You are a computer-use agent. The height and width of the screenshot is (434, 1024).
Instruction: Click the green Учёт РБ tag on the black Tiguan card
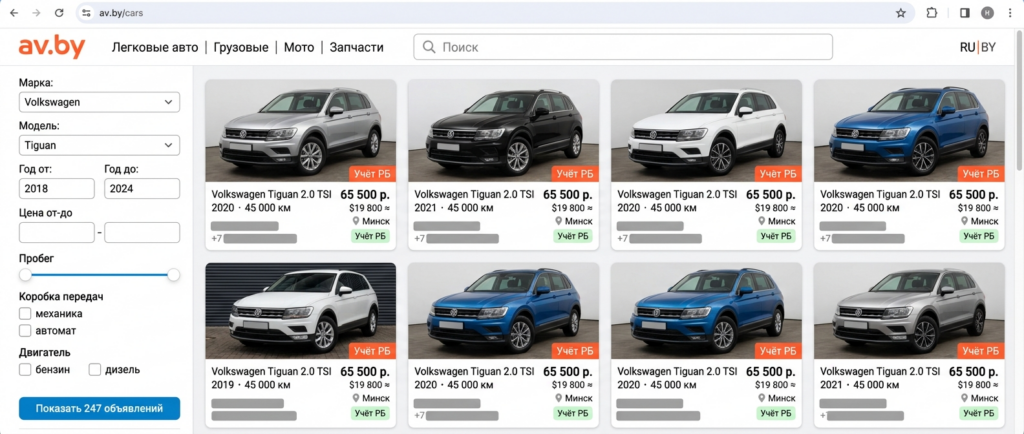click(572, 236)
